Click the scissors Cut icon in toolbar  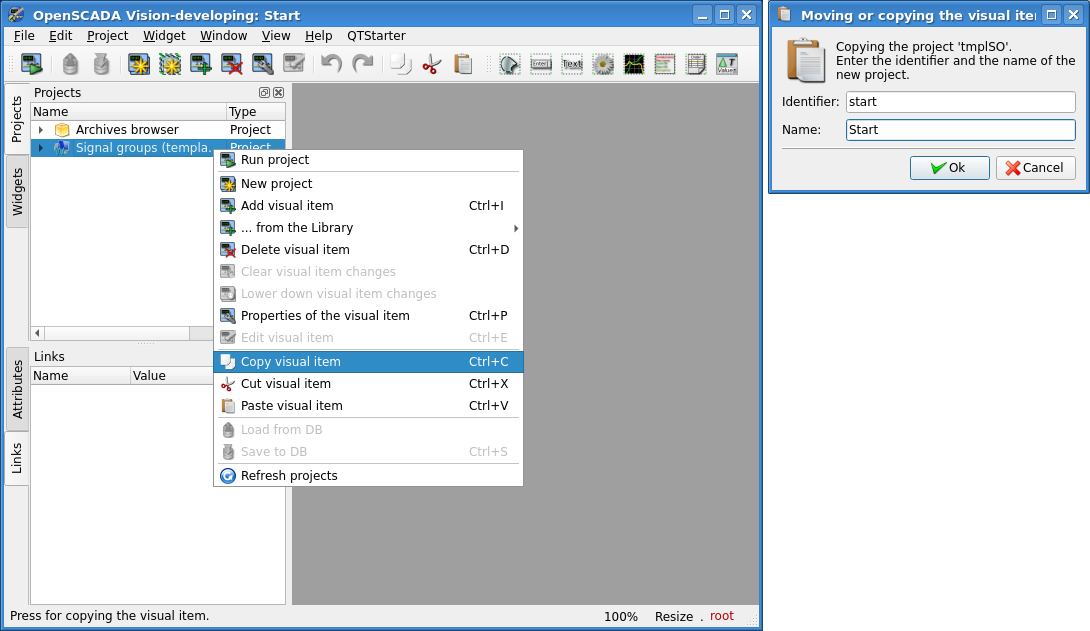click(431, 65)
